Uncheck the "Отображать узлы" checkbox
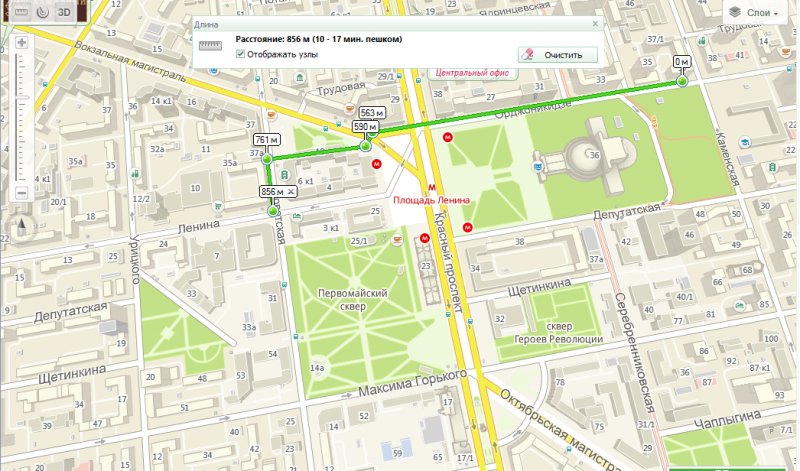This screenshot has height=471, width=800. point(240,54)
